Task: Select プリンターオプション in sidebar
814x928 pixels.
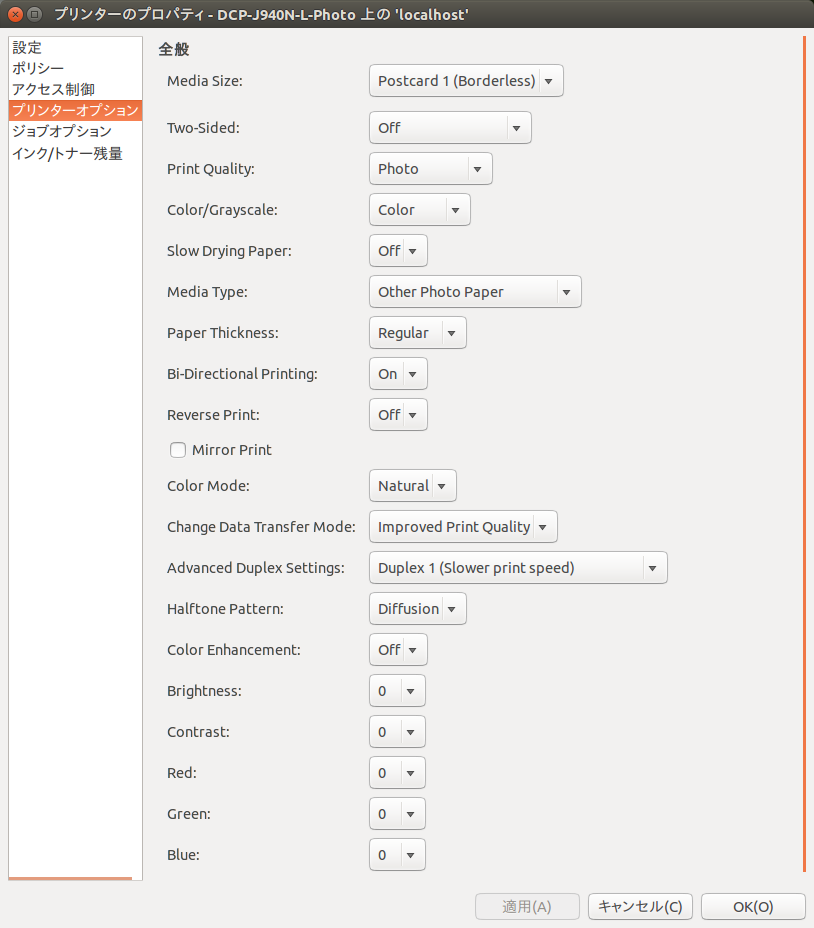Action: 75,110
